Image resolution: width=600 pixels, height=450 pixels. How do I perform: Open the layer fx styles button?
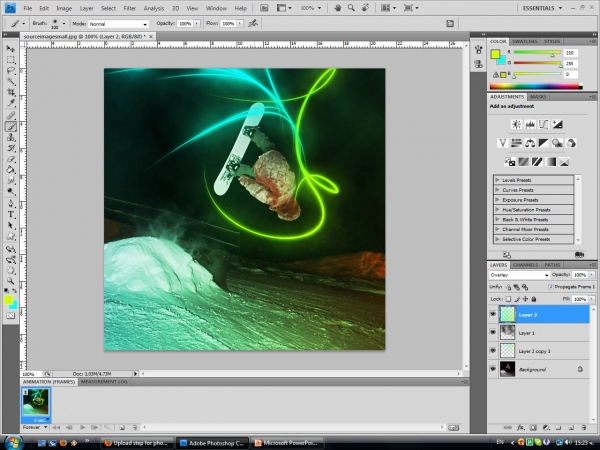[520, 427]
